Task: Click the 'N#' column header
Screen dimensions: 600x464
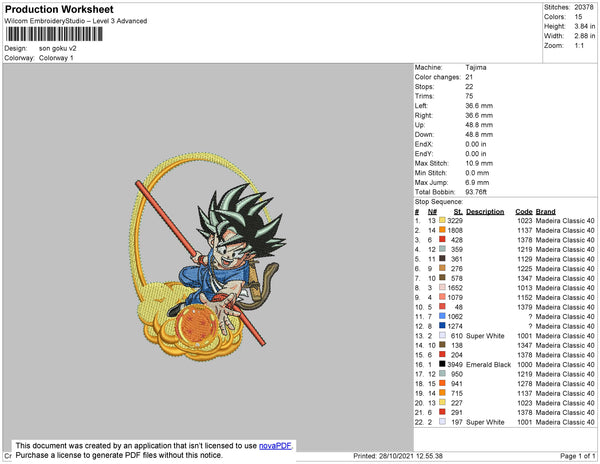Action: (432, 212)
